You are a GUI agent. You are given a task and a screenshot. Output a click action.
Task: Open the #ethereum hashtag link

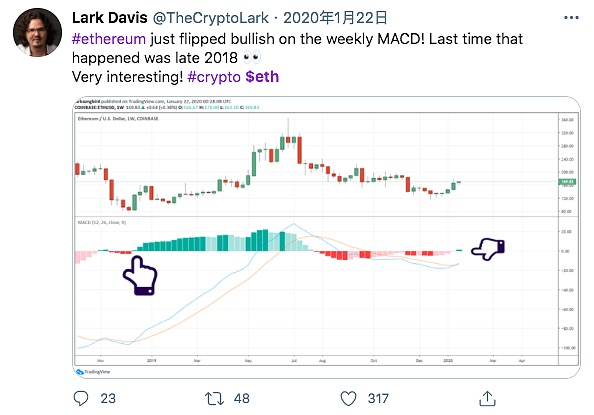[x=109, y=39]
